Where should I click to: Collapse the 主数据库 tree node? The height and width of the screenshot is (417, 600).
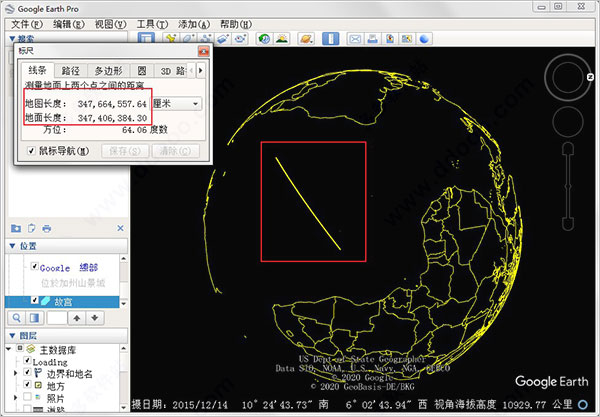click(x=8, y=349)
